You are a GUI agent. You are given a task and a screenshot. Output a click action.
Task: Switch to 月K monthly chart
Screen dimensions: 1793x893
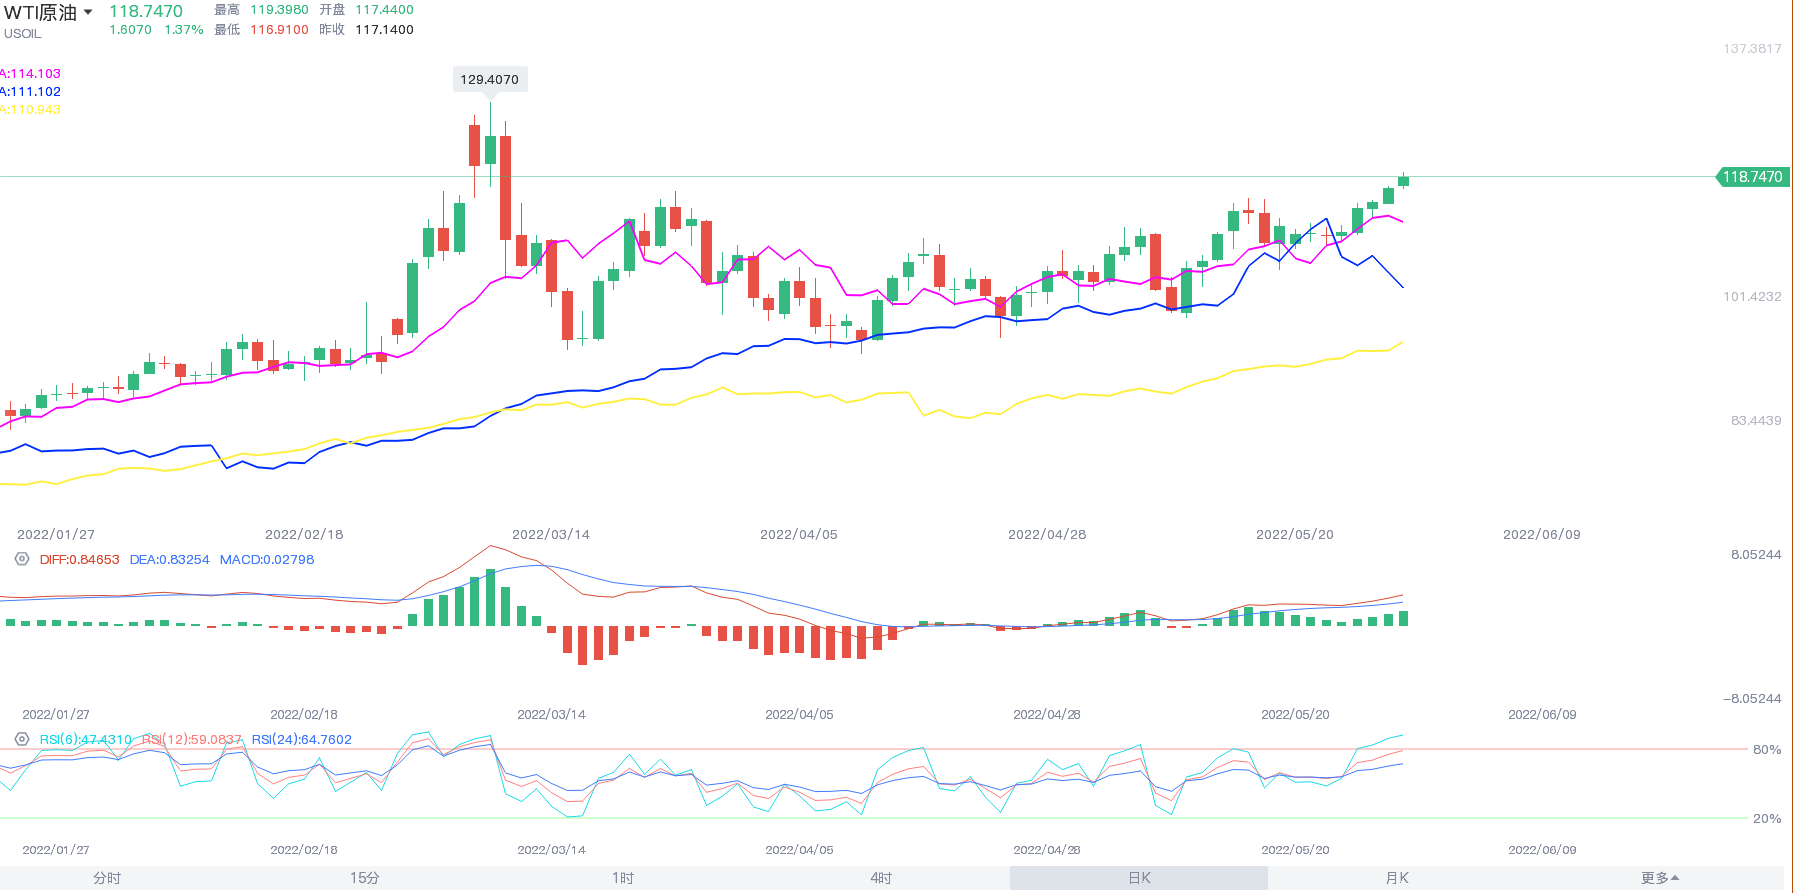click(1397, 878)
